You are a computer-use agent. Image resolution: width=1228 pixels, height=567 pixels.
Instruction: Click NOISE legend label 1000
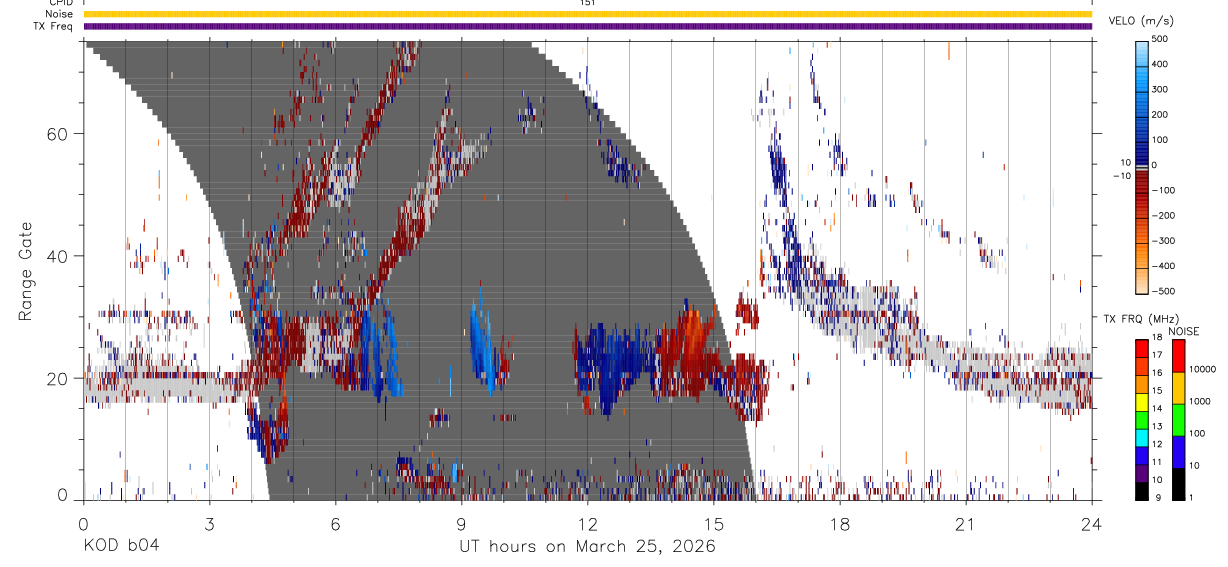coord(1200,401)
